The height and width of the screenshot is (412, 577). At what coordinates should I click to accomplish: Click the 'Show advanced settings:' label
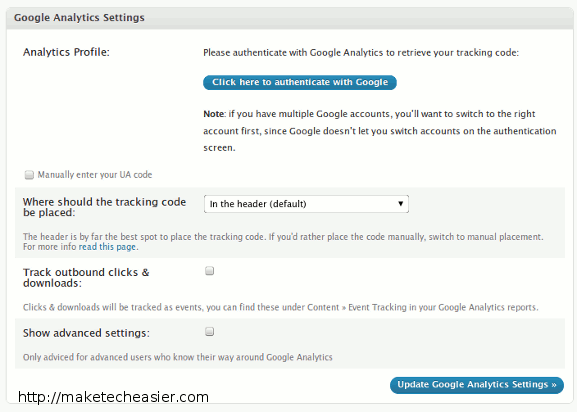[86, 333]
